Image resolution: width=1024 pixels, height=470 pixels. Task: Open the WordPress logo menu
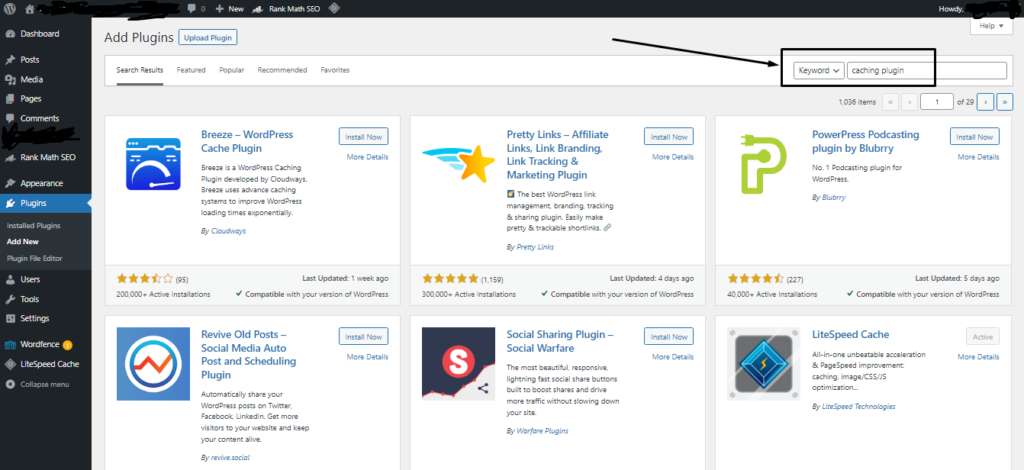[x=10, y=8]
